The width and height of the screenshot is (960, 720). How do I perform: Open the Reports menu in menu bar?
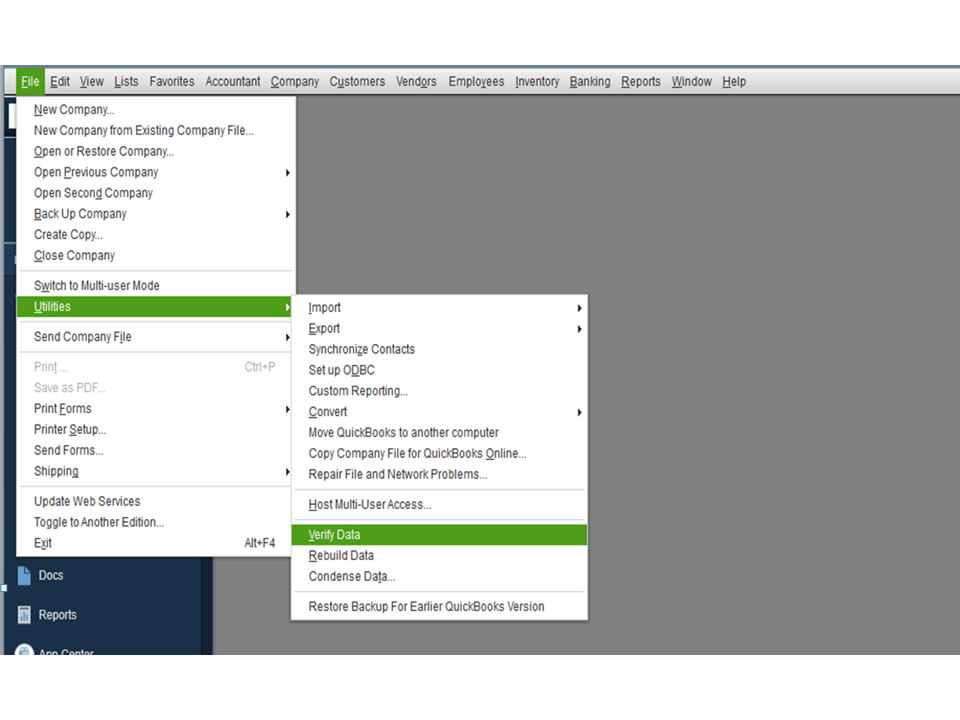(640, 81)
